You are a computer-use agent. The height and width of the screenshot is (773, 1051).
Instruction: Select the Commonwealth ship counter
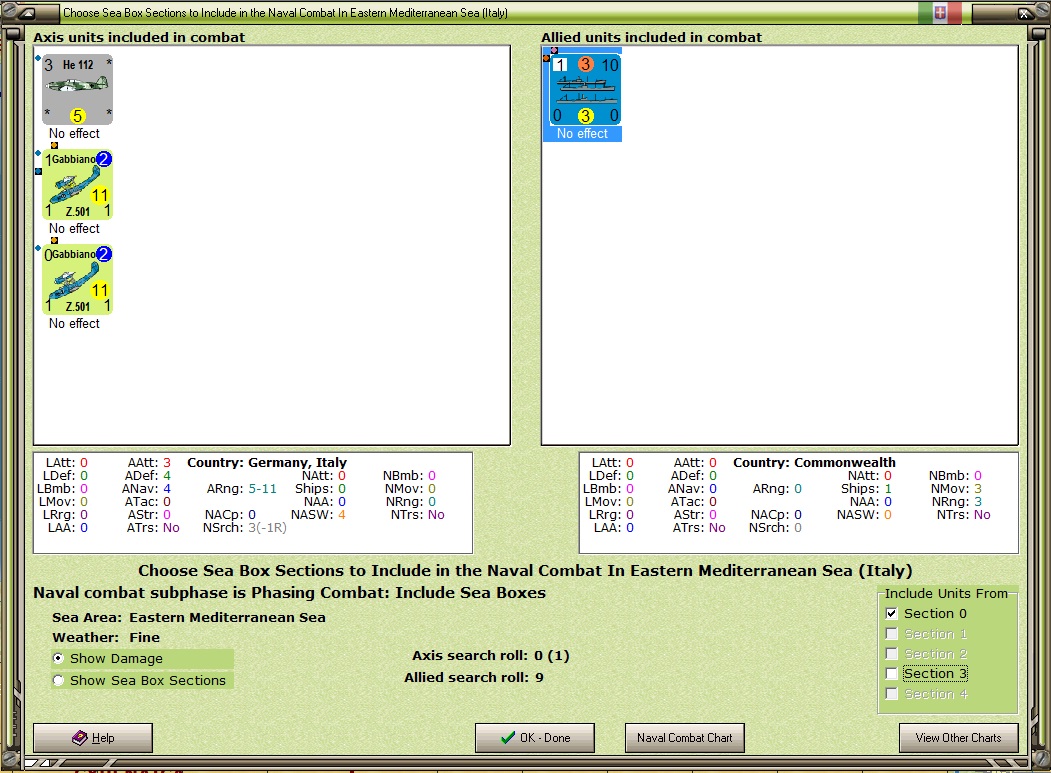click(585, 90)
